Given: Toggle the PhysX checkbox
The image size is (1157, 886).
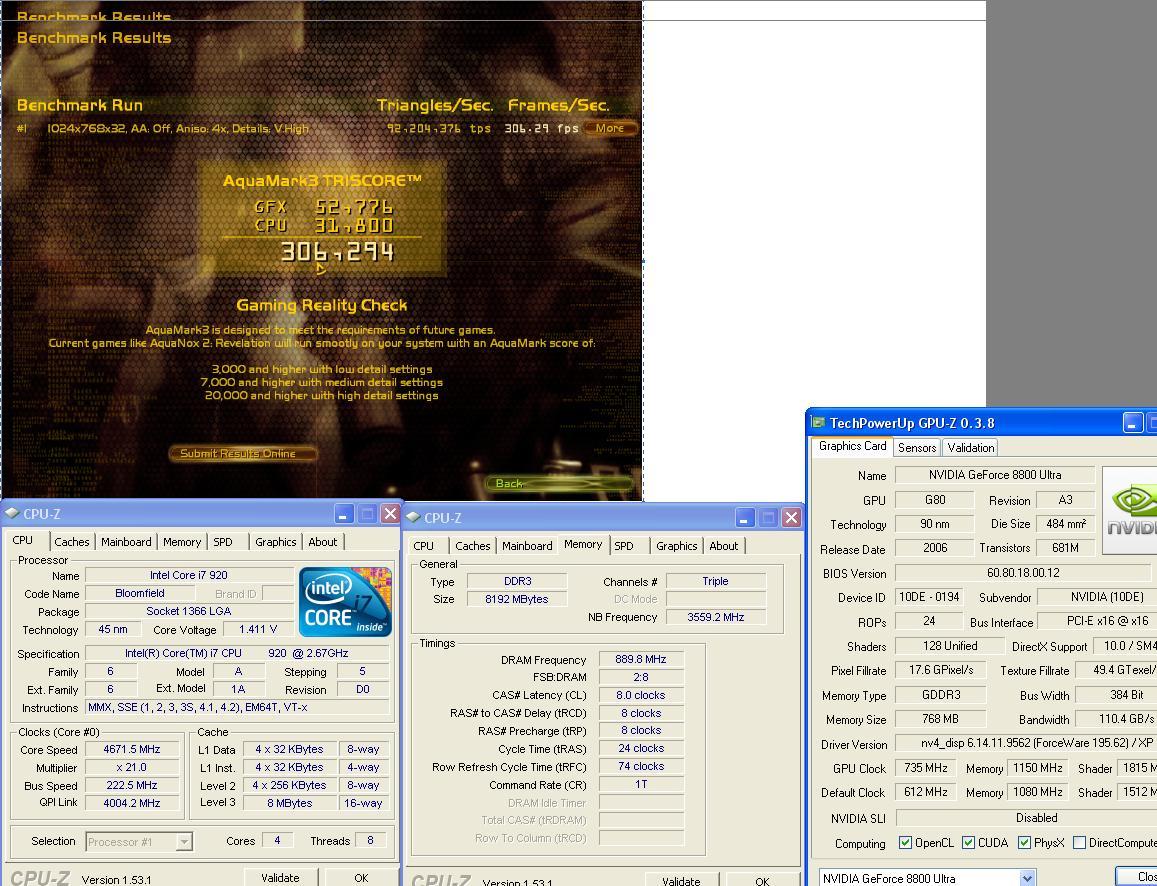Looking at the screenshot, I should coord(1024,842).
